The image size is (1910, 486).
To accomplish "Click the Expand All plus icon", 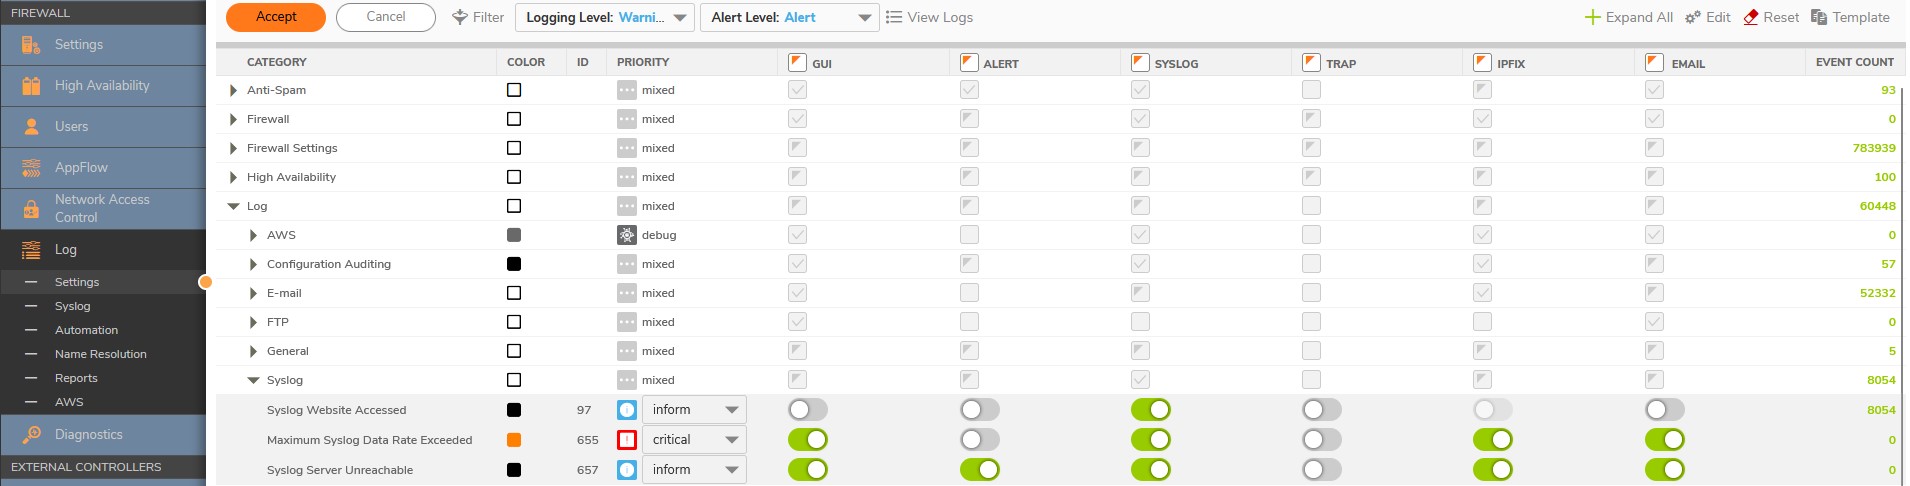I will (x=1593, y=17).
